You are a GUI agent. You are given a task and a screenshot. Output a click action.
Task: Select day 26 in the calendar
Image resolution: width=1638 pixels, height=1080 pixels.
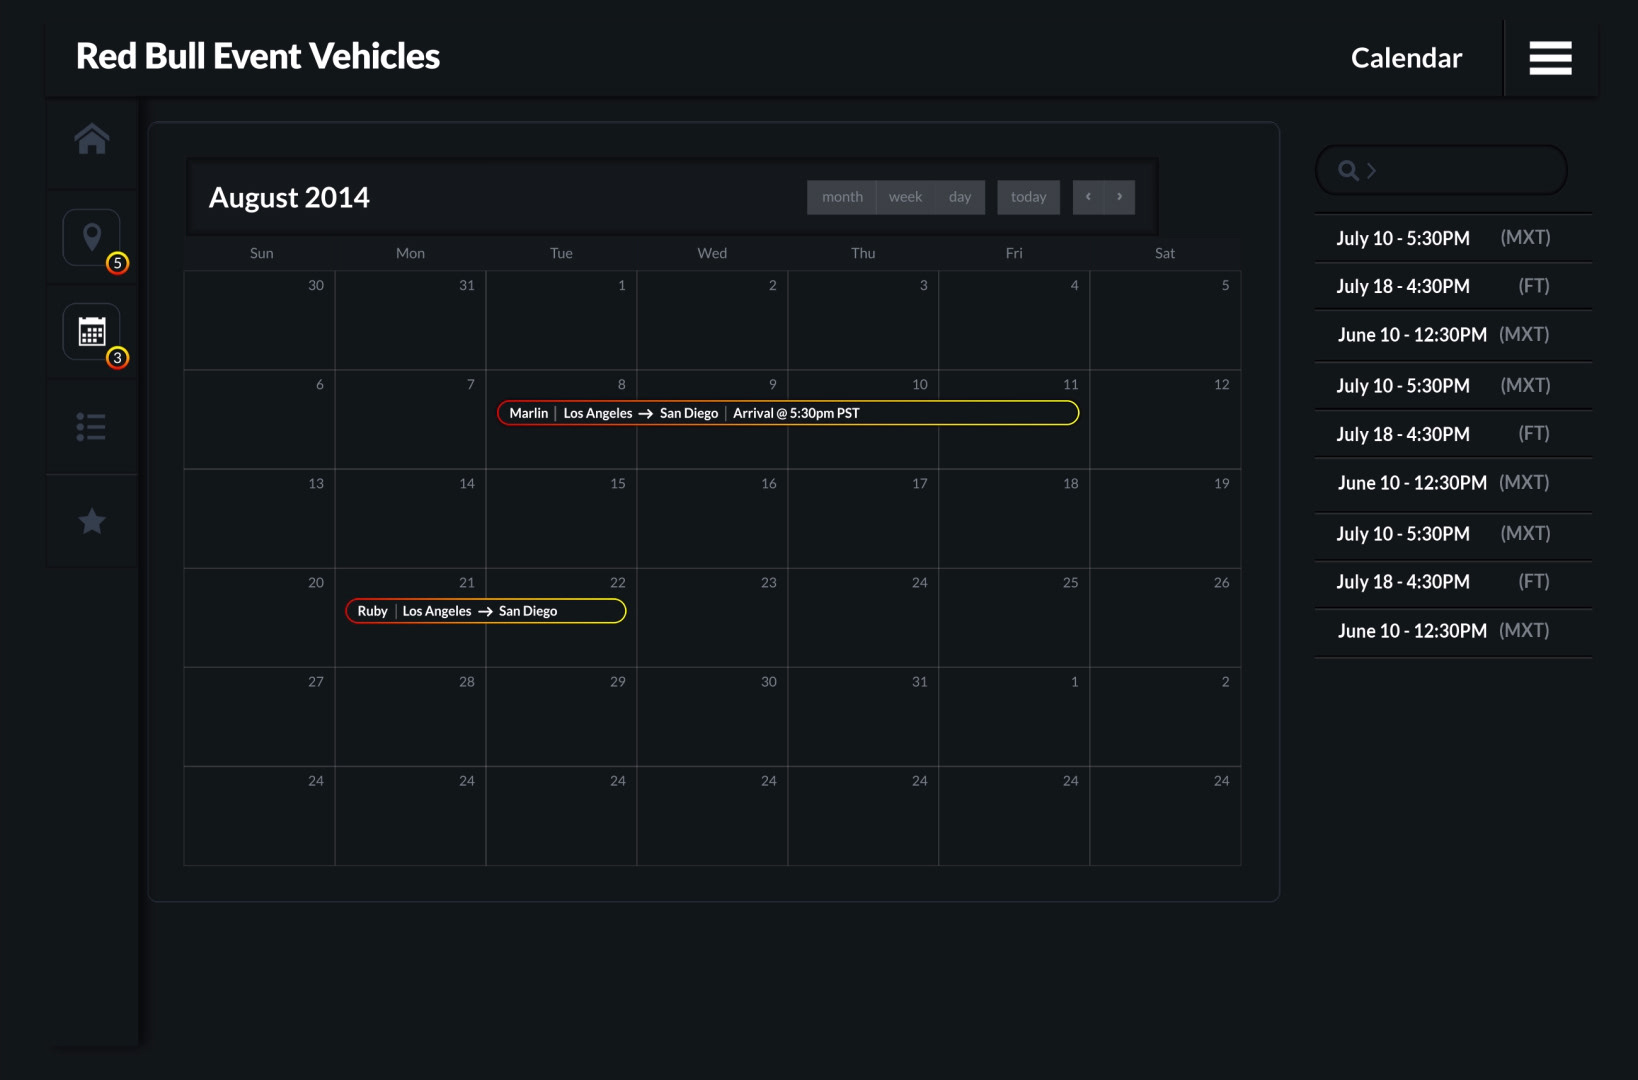pos(1165,618)
